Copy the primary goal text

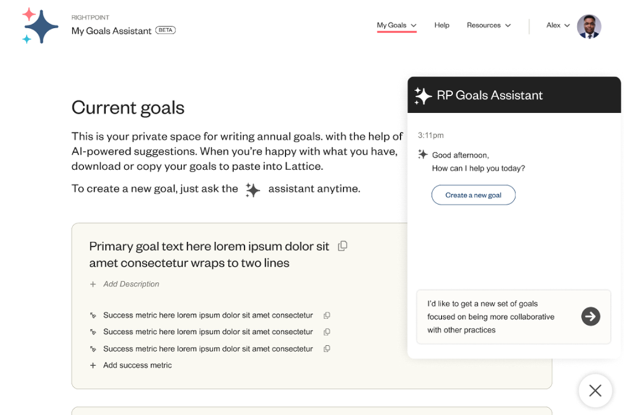(x=343, y=246)
